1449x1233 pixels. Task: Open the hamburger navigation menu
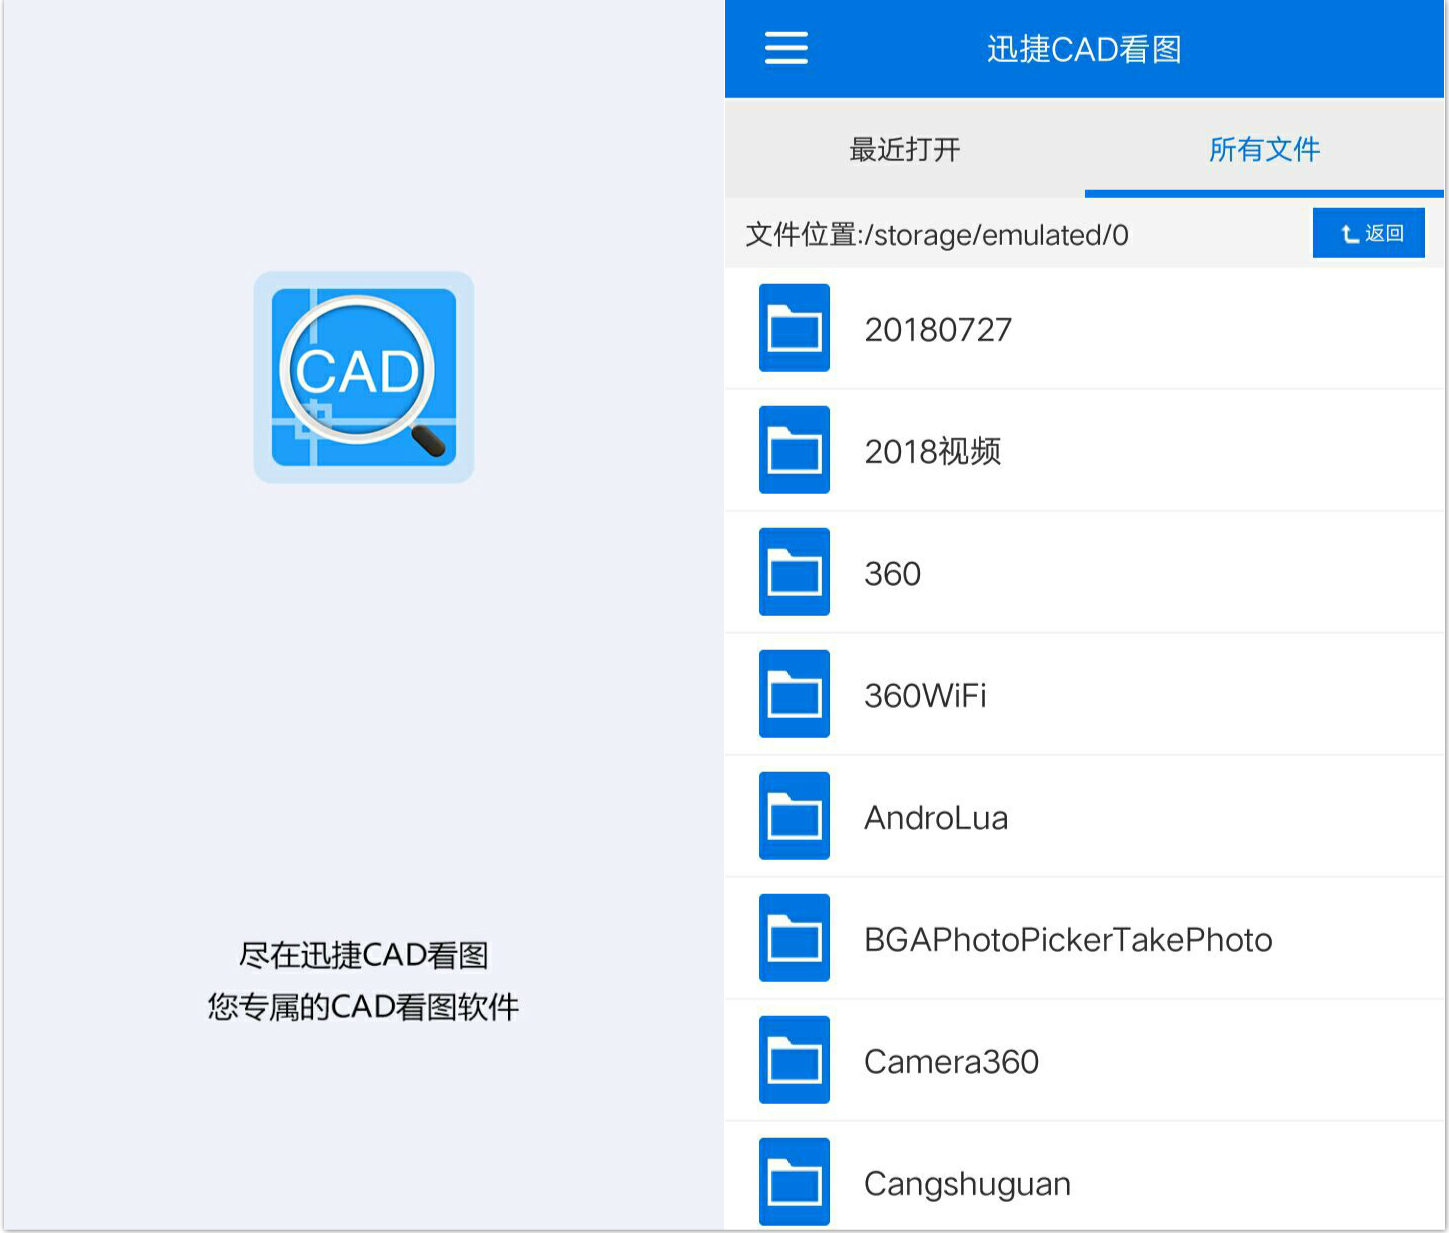coord(786,47)
